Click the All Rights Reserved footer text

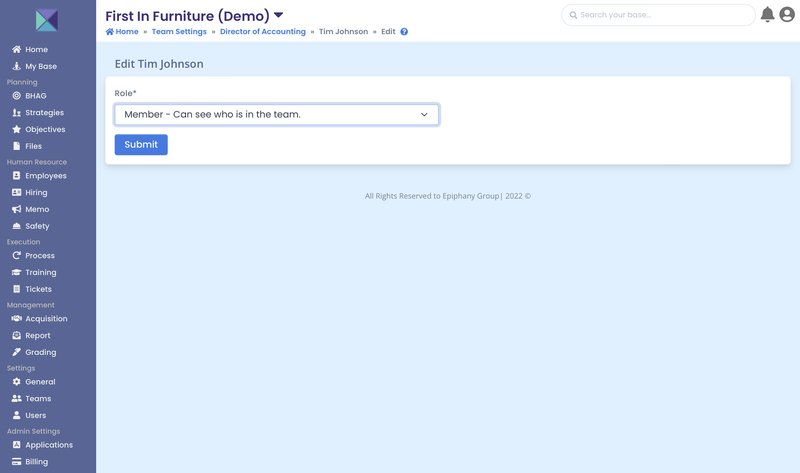448,196
